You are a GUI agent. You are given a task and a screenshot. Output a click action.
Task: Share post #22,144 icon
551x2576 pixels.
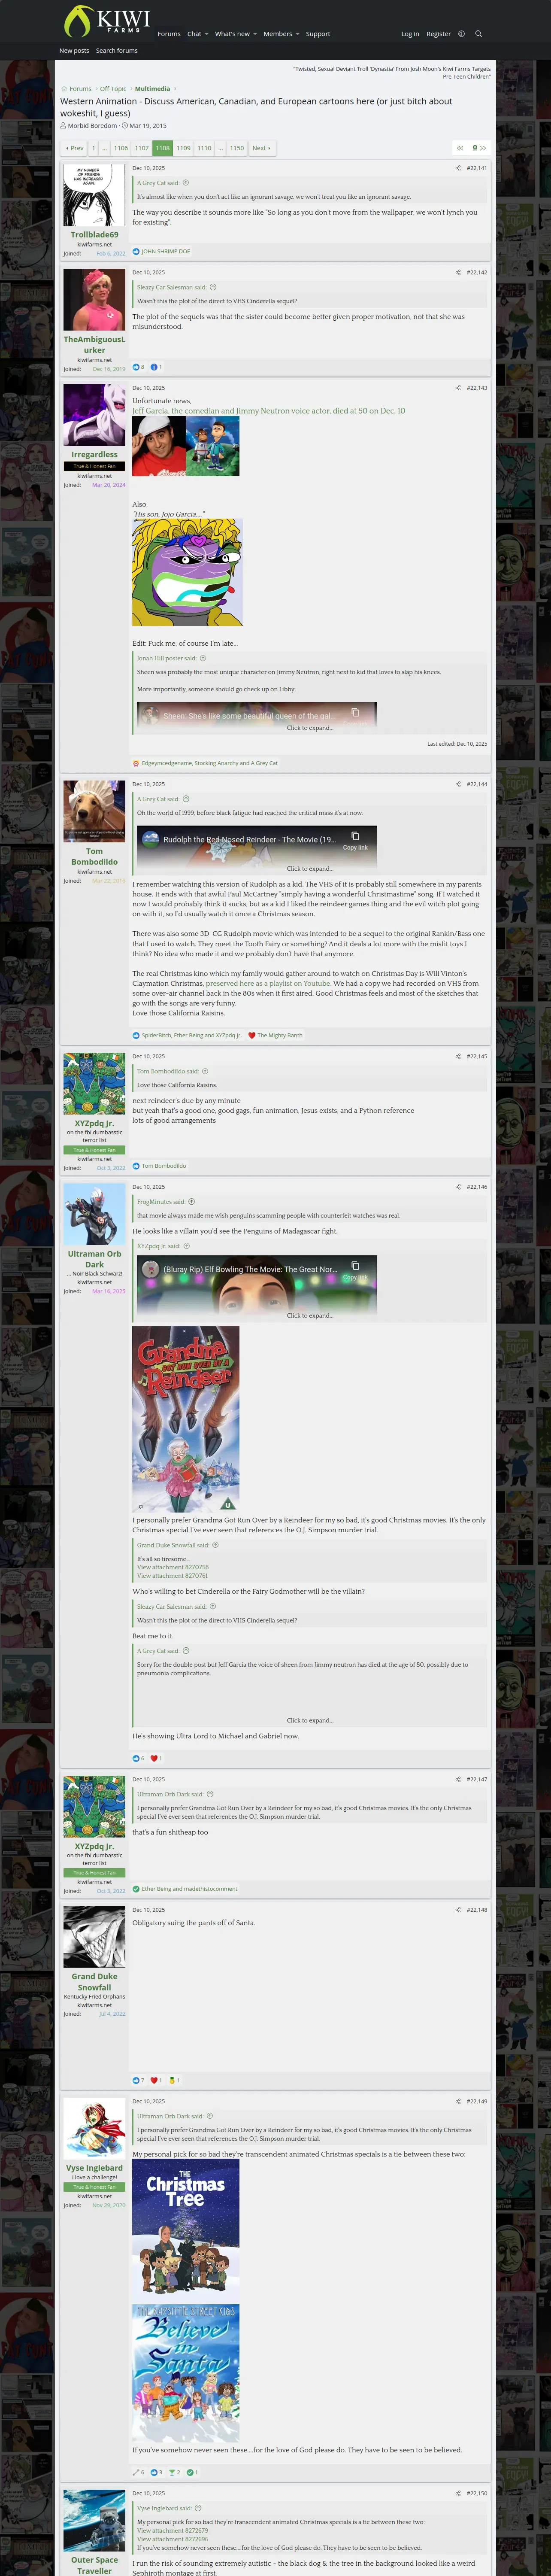tap(458, 784)
